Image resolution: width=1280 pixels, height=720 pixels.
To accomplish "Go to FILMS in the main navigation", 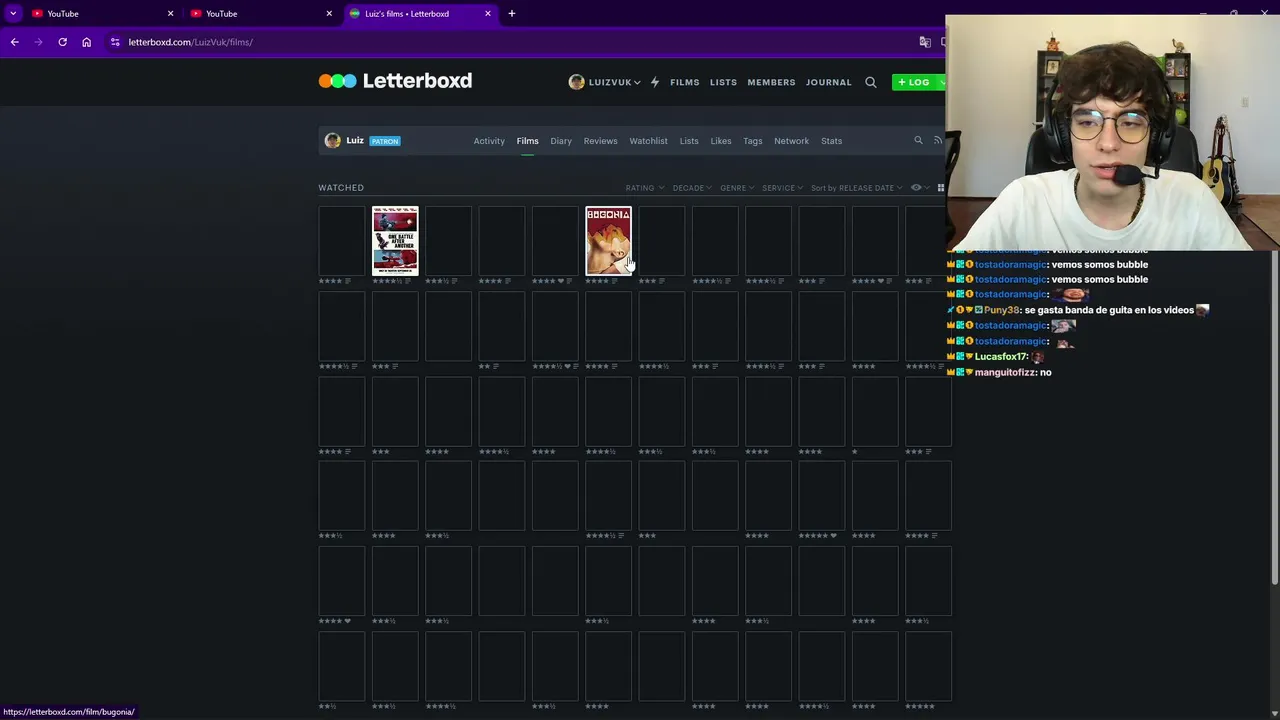I will point(685,82).
